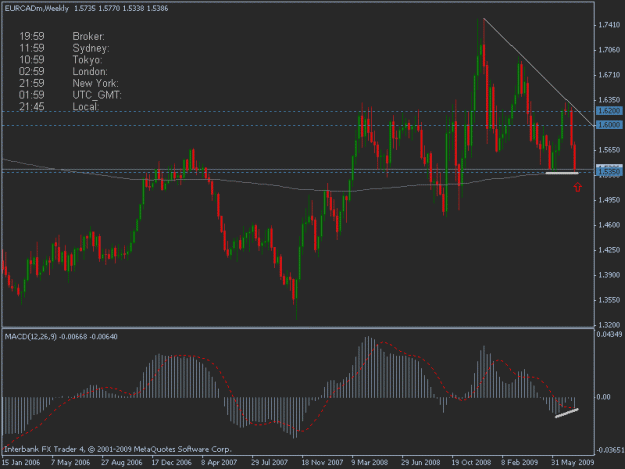Click the 7 May 2006 date label
The height and width of the screenshot is (469, 625).
pyautogui.click(x=71, y=463)
